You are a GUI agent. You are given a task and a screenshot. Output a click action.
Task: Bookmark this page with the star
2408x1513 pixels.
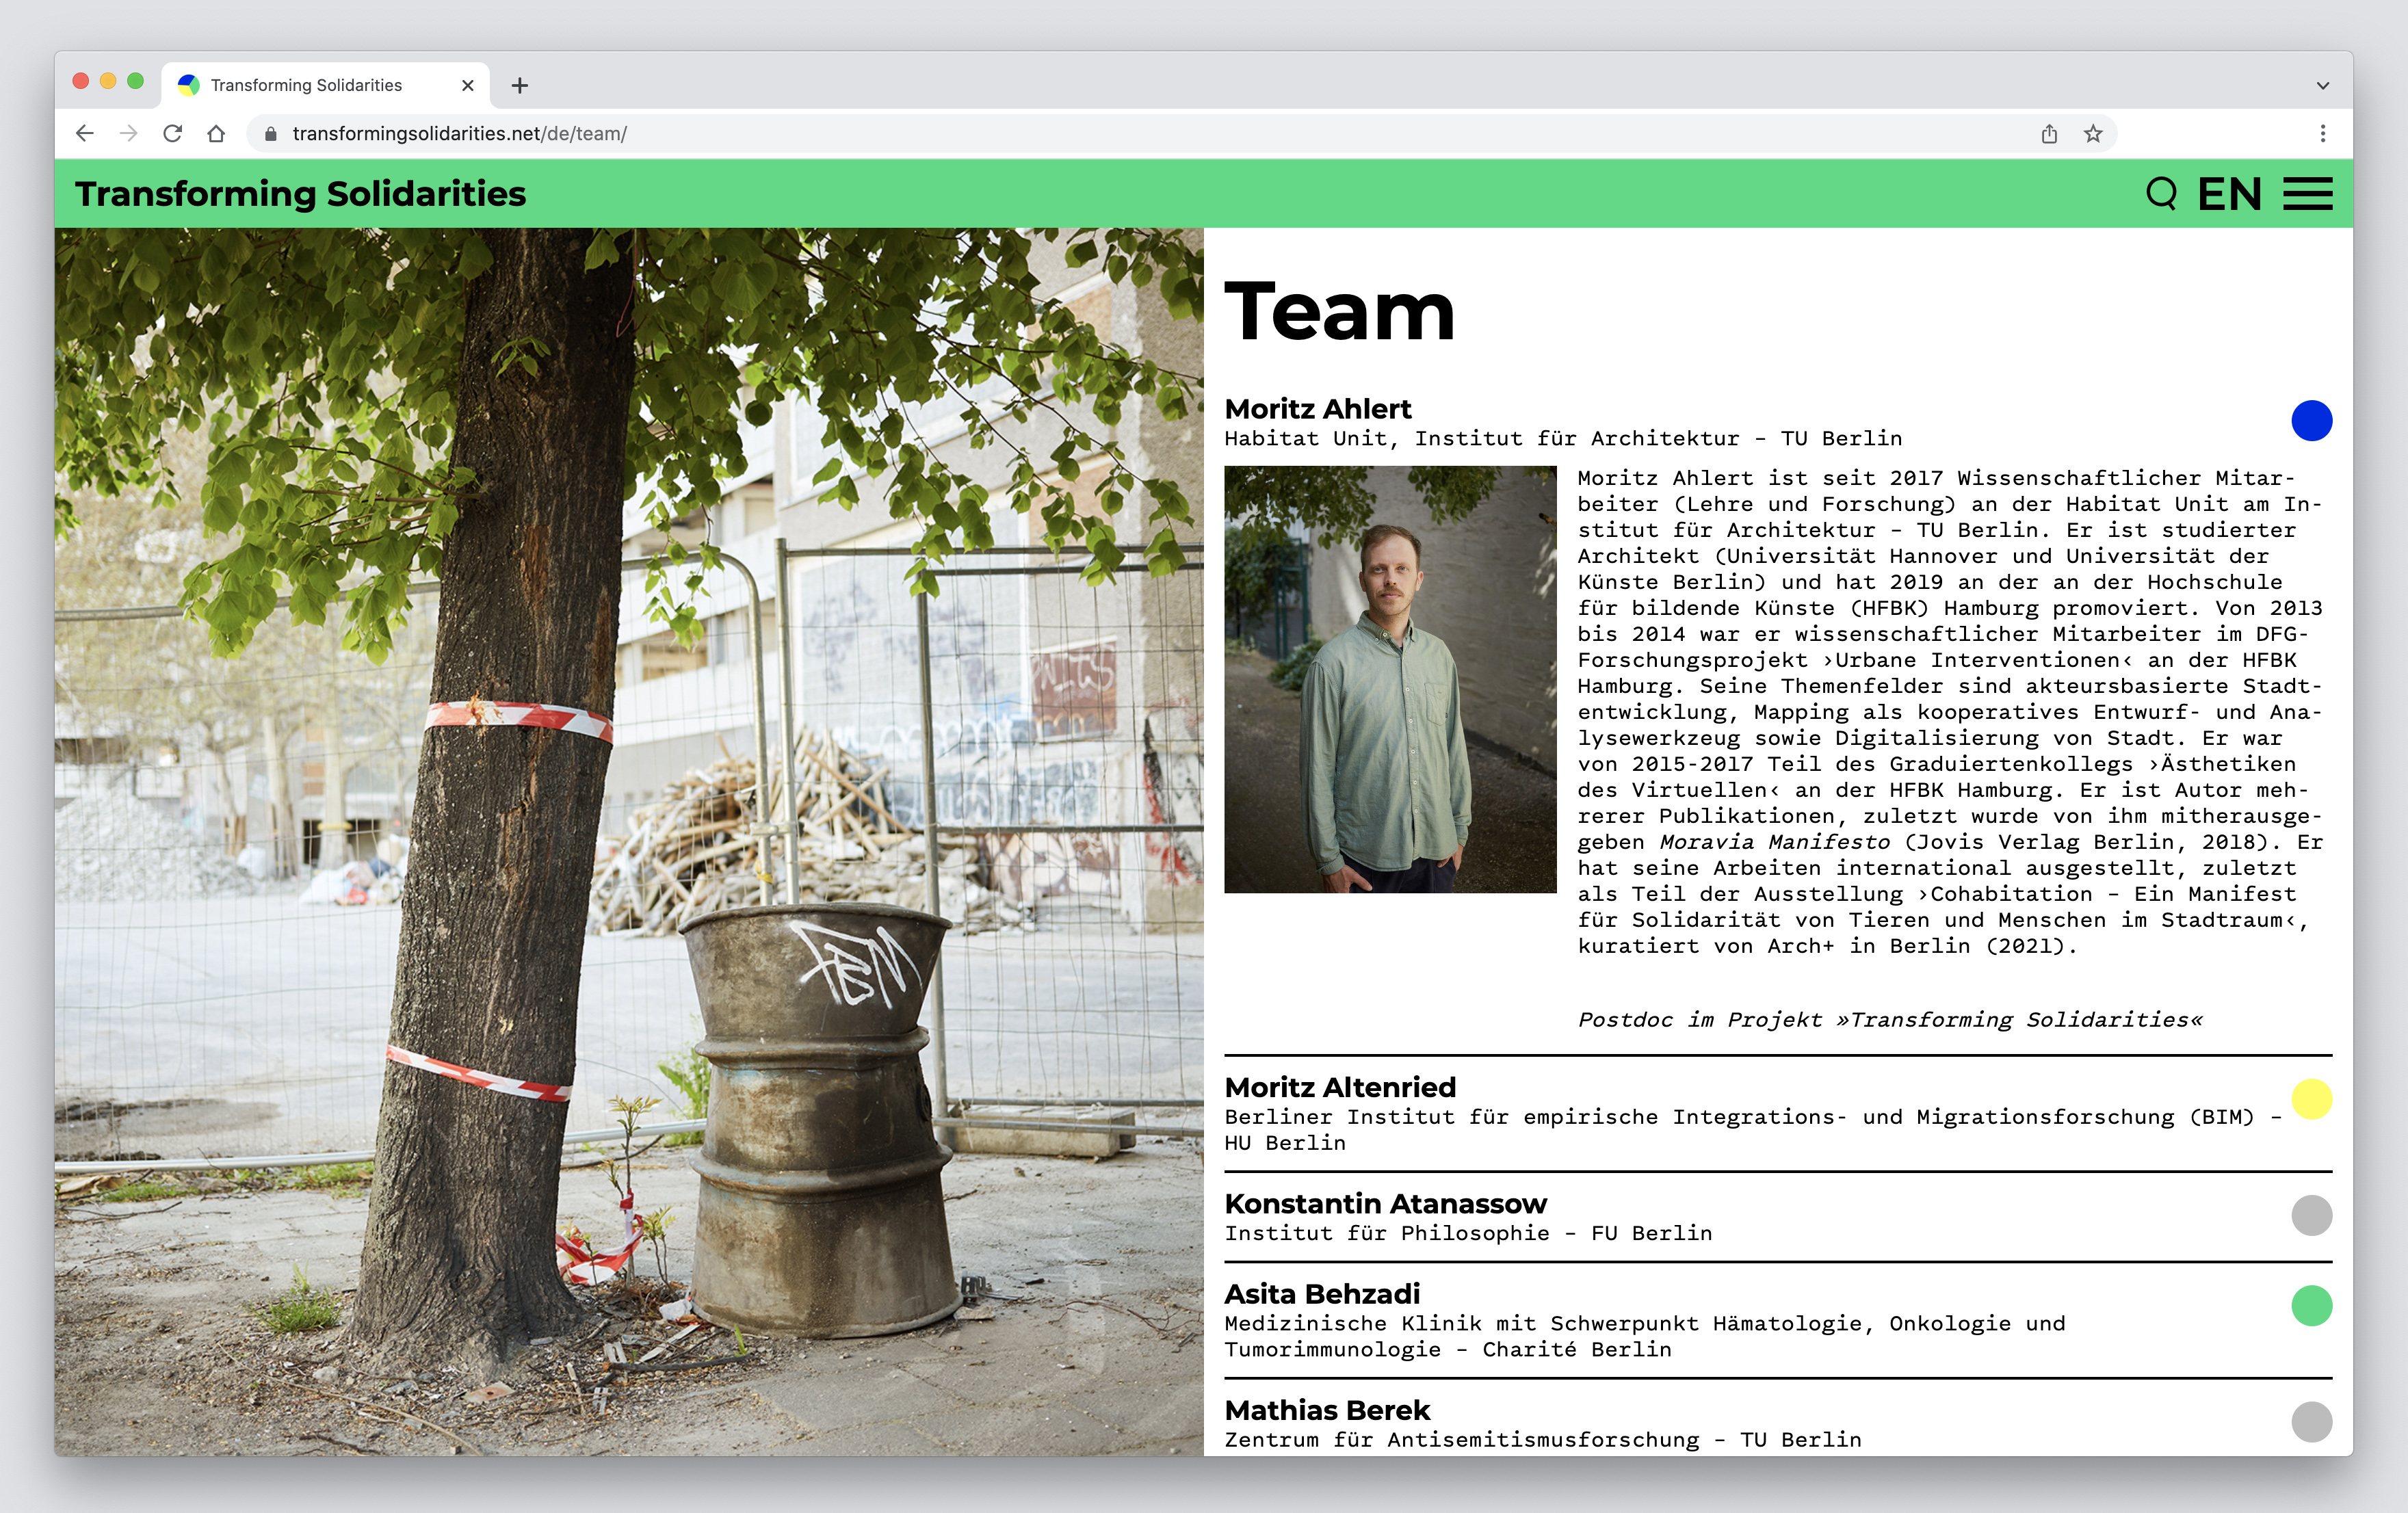click(2093, 134)
